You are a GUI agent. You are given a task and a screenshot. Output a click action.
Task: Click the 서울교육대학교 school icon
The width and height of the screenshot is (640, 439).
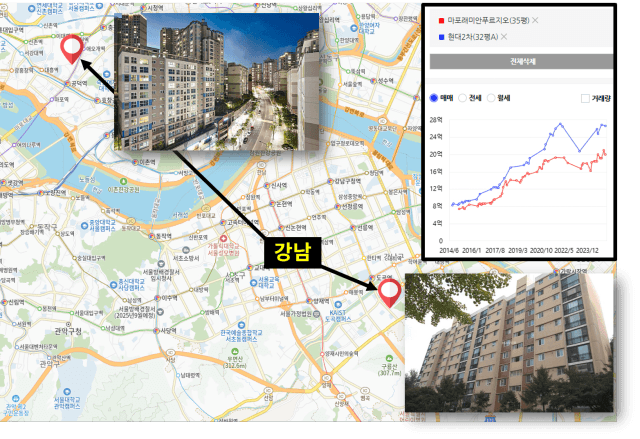click(x=253, y=282)
